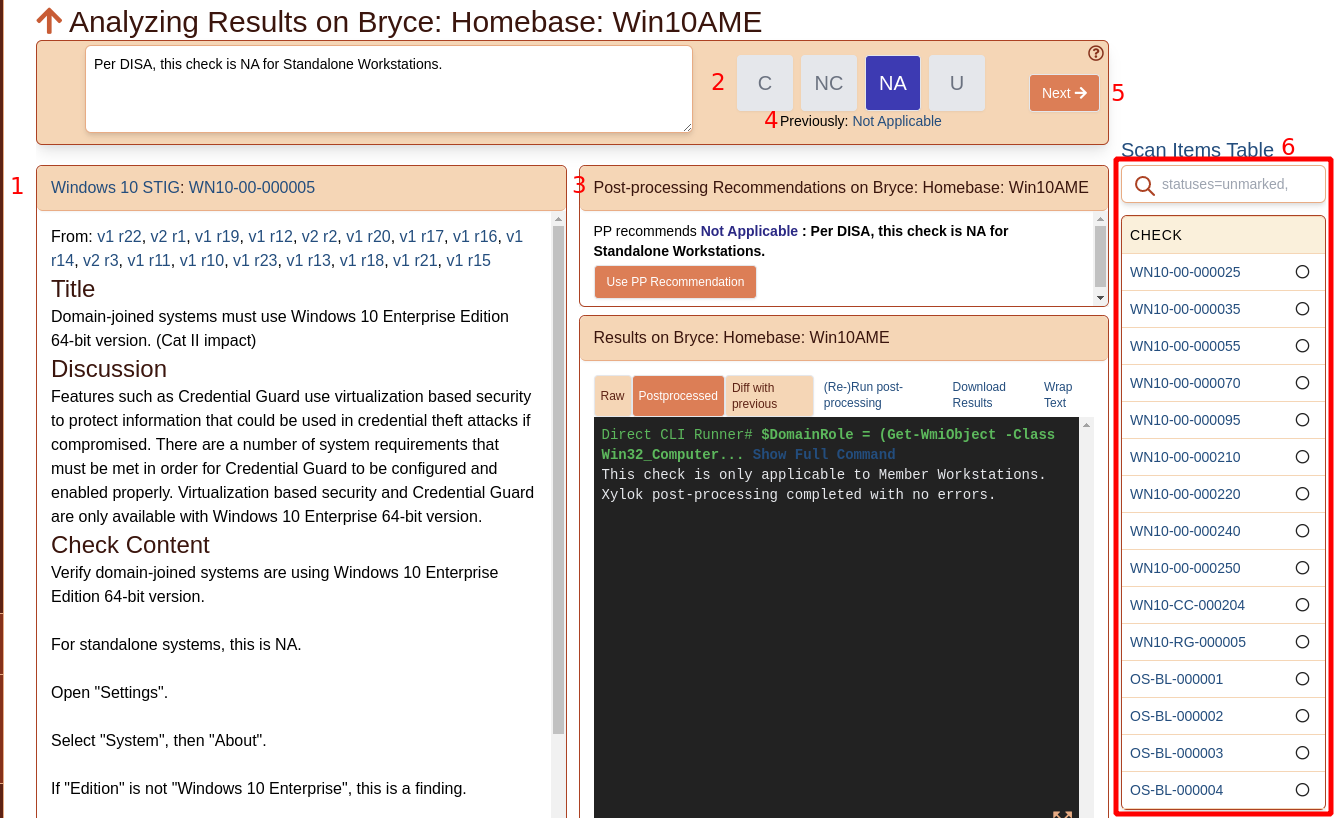Click Show Full Command link
Viewport: 1337px width, 818px height.
(824, 454)
